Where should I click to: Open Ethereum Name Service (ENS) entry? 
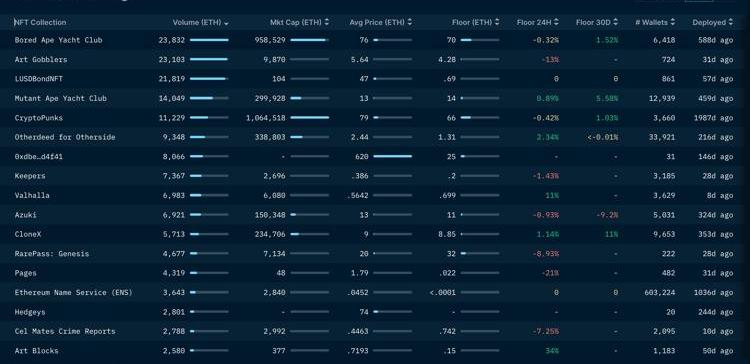pyautogui.click(x=73, y=293)
